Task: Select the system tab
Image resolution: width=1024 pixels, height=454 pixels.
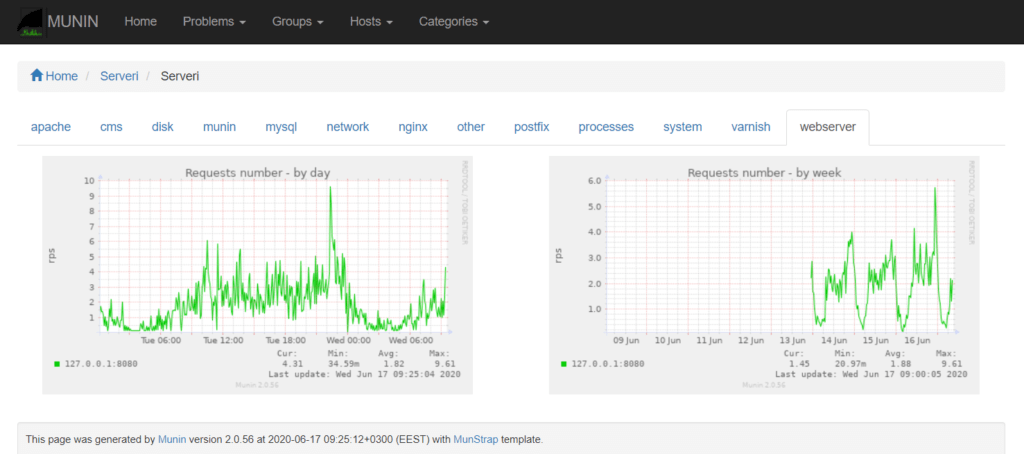Action: pos(682,127)
